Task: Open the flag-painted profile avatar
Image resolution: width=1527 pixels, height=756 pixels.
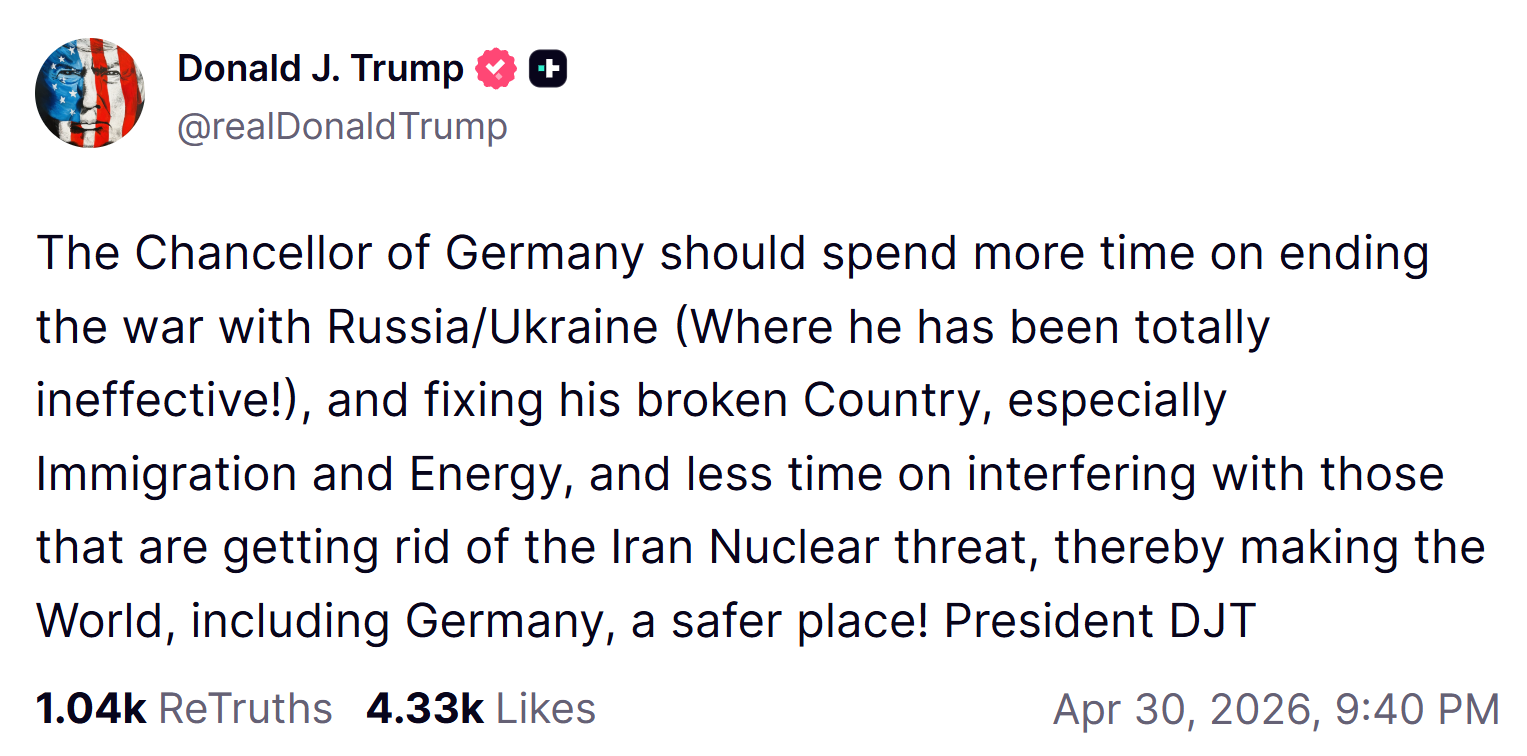Action: (90, 93)
